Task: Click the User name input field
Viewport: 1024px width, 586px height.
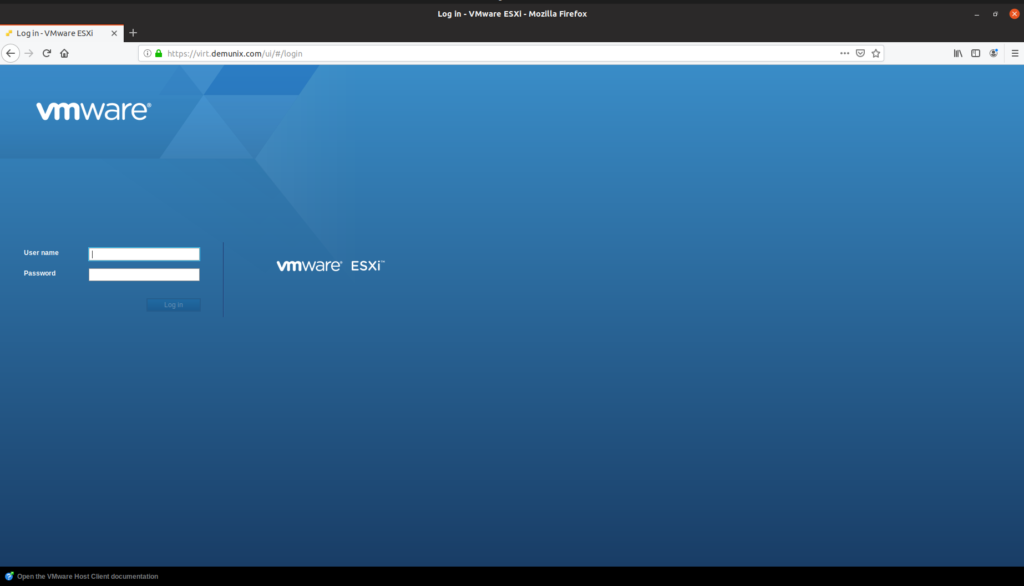Action: [x=144, y=254]
